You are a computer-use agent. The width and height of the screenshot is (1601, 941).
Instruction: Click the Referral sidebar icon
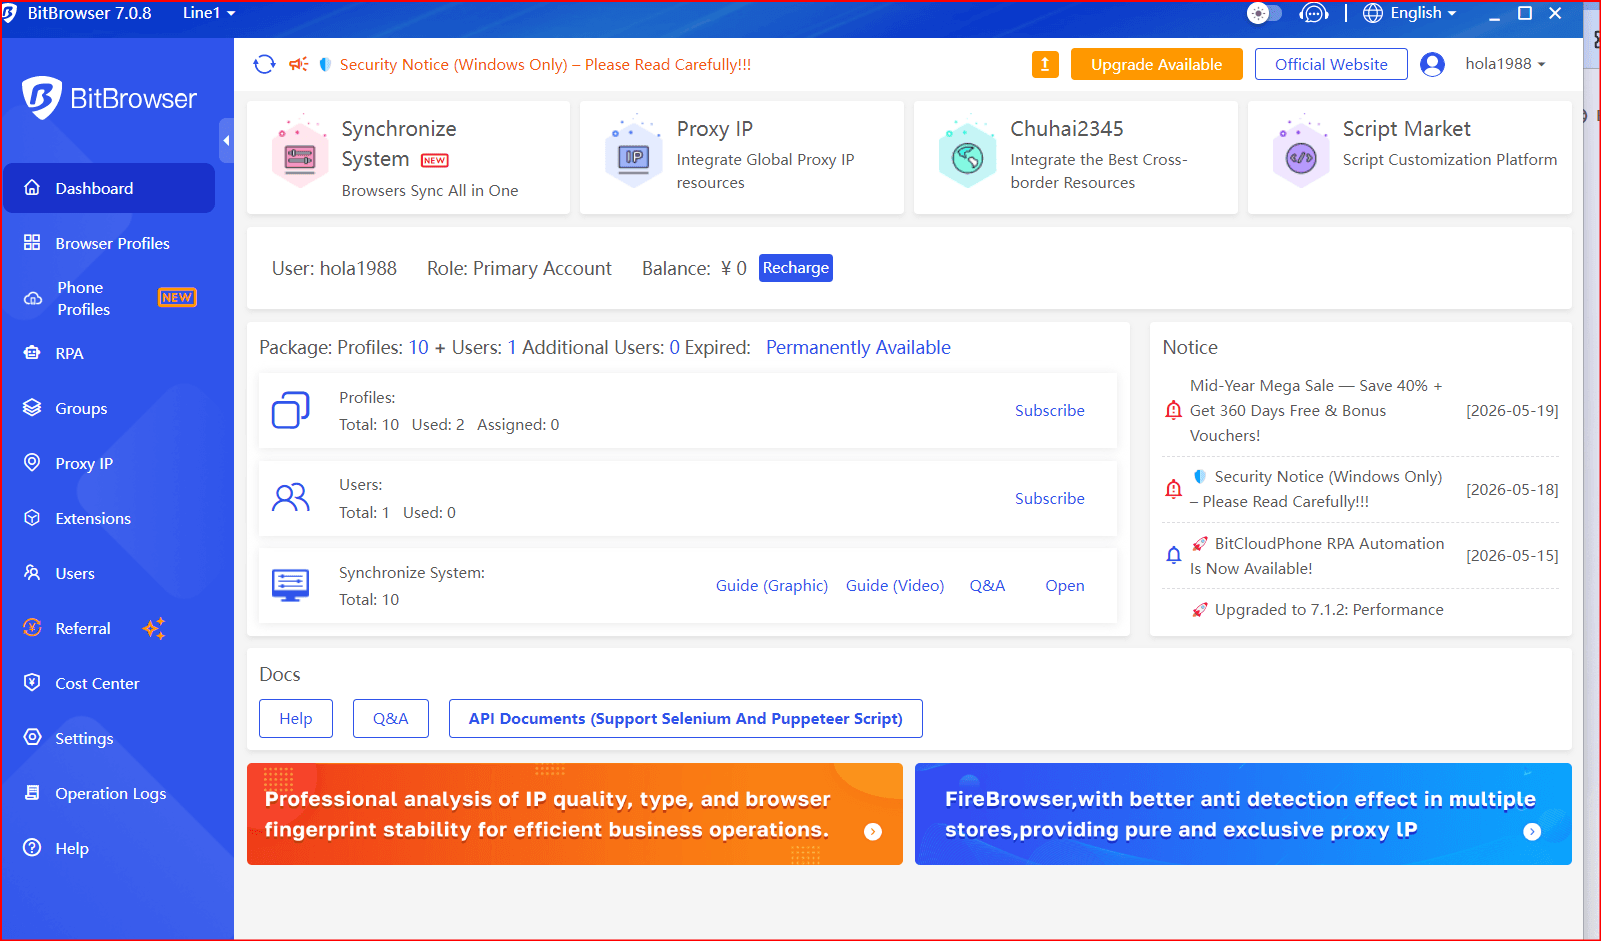pyautogui.click(x=32, y=628)
